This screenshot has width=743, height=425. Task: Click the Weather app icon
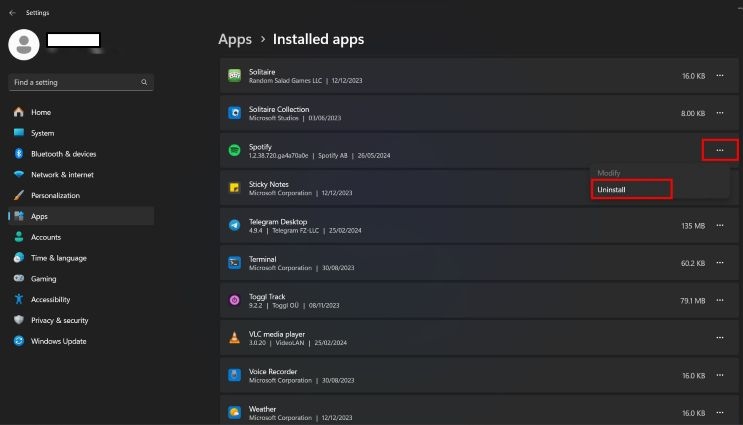(x=234, y=412)
